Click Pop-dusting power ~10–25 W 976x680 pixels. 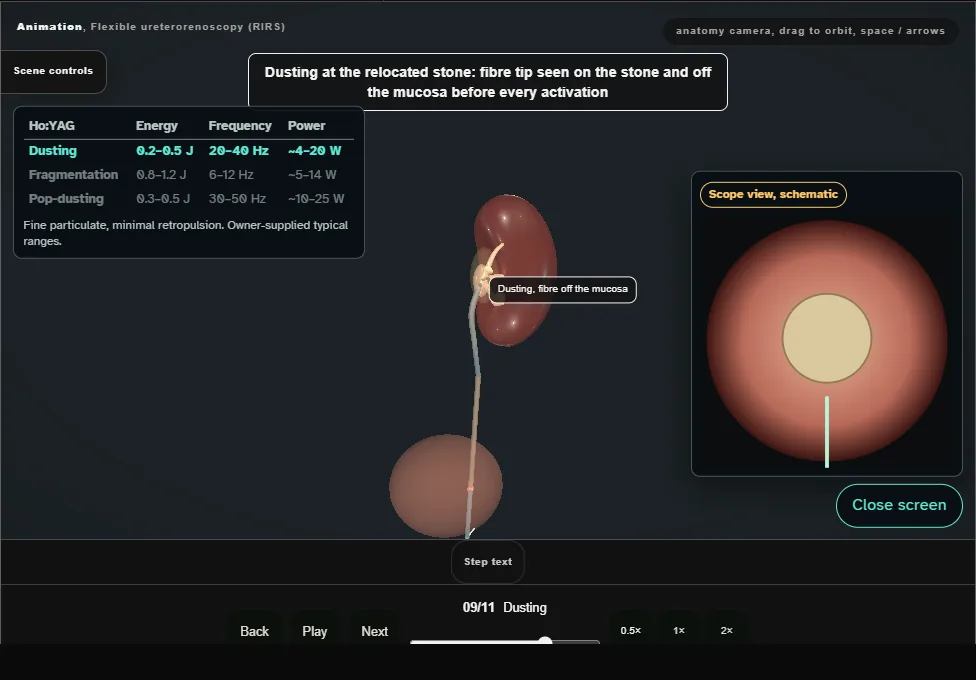point(316,199)
